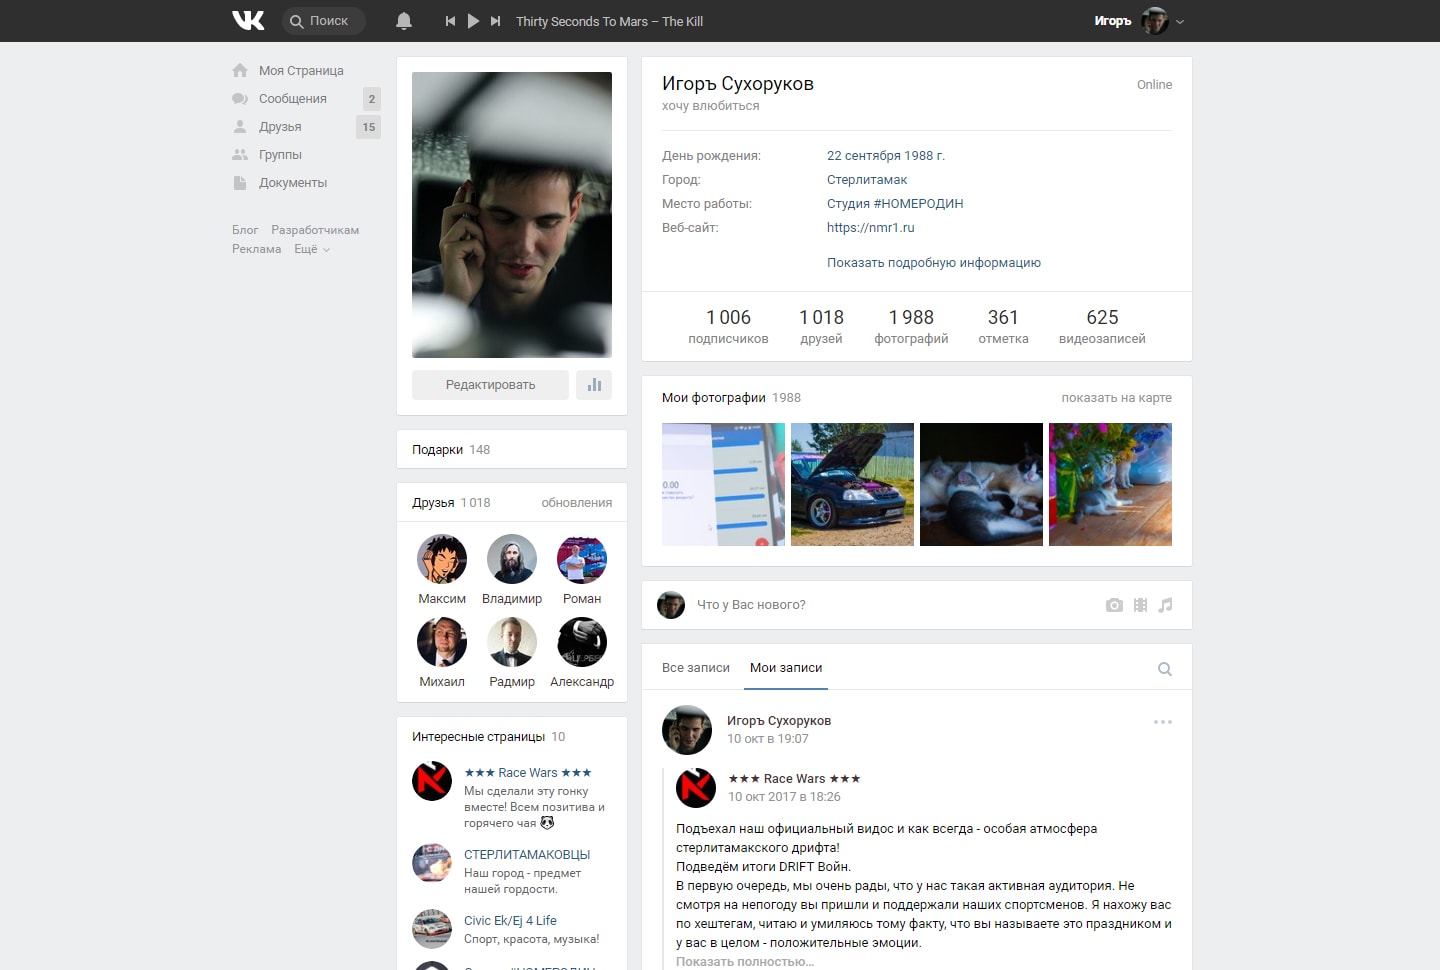Open the notifications bell
This screenshot has height=970, width=1440.
point(404,21)
